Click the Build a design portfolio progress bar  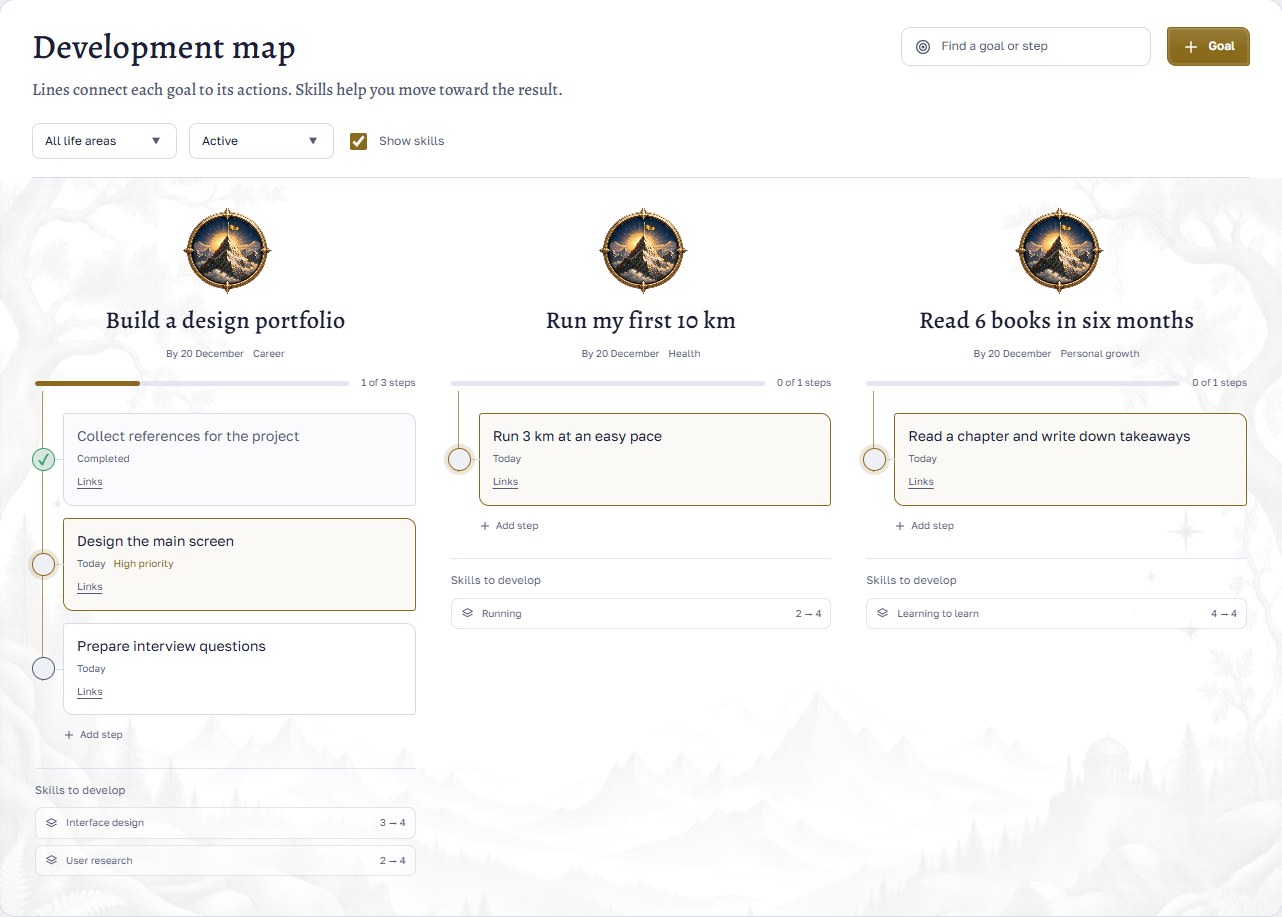[192, 383]
